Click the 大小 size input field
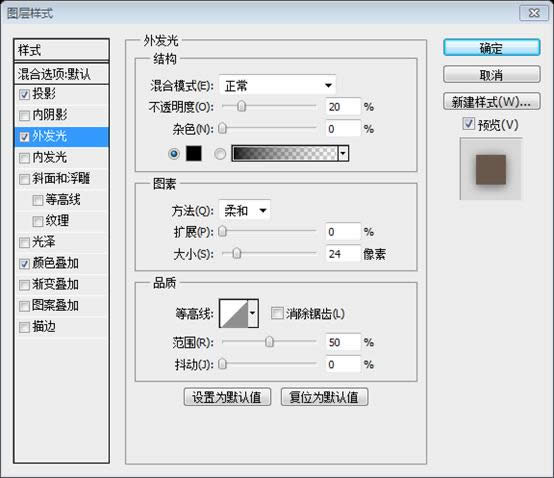 click(343, 254)
